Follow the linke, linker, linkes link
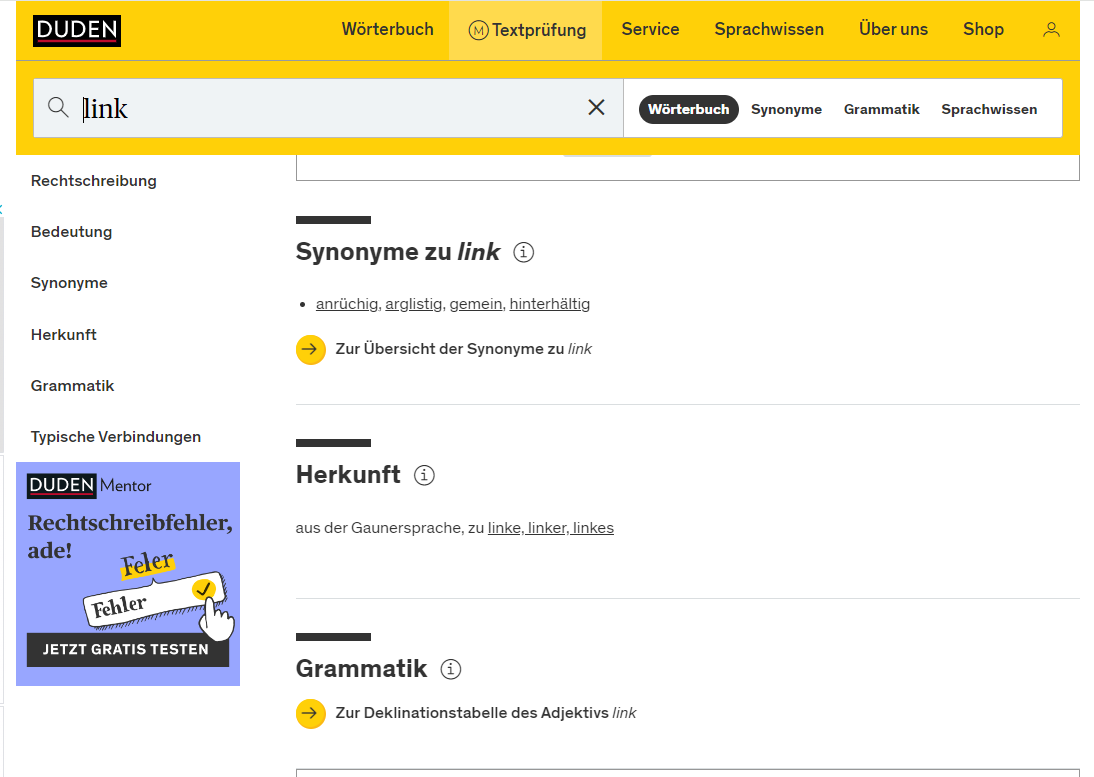 [x=551, y=528]
